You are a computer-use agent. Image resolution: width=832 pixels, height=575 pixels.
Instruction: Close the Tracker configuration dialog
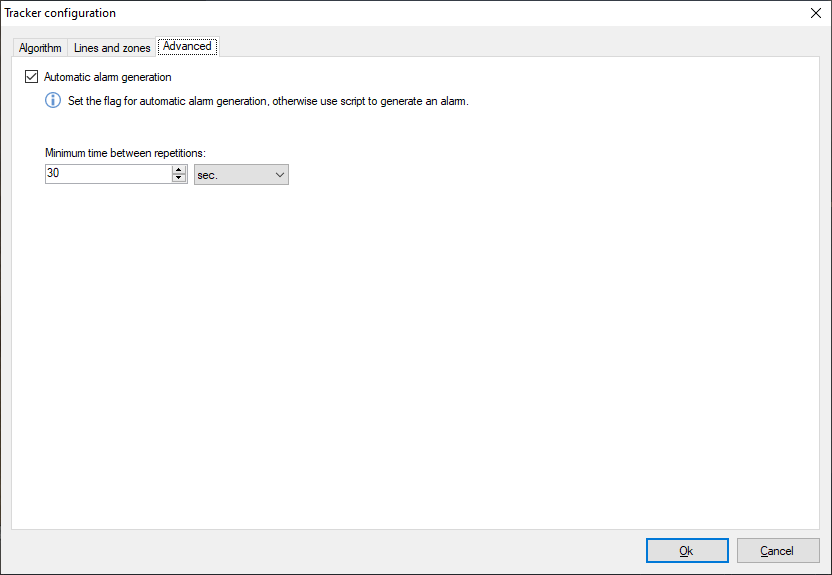(814, 13)
